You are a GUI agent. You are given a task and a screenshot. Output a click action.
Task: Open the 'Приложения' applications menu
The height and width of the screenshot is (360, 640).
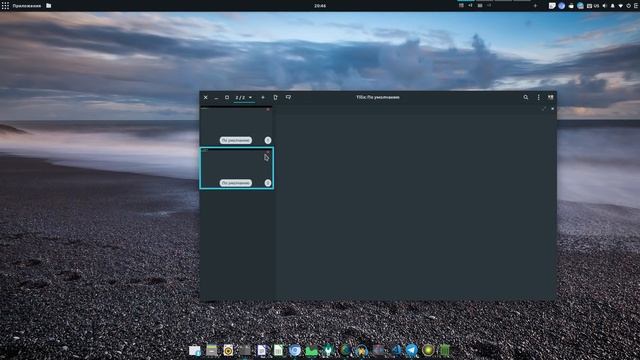(27, 6)
